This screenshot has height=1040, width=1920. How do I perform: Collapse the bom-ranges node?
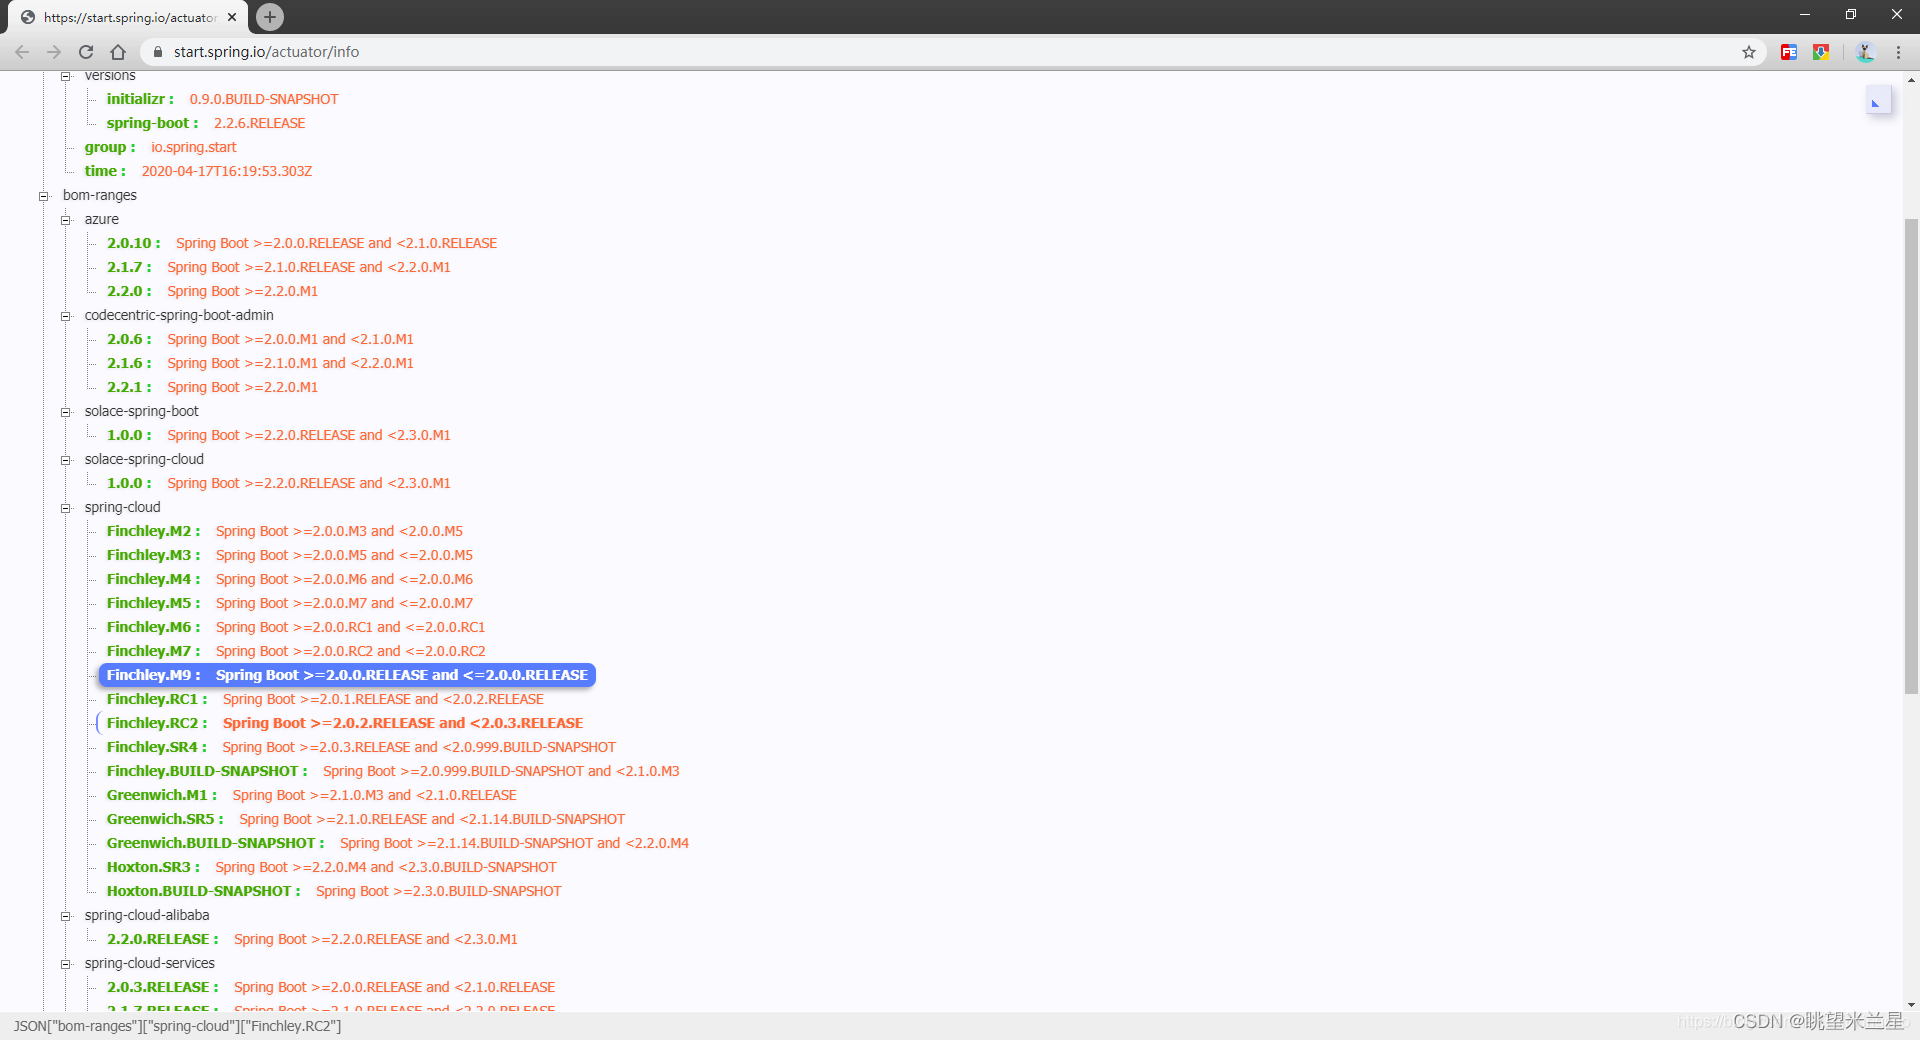tap(44, 196)
